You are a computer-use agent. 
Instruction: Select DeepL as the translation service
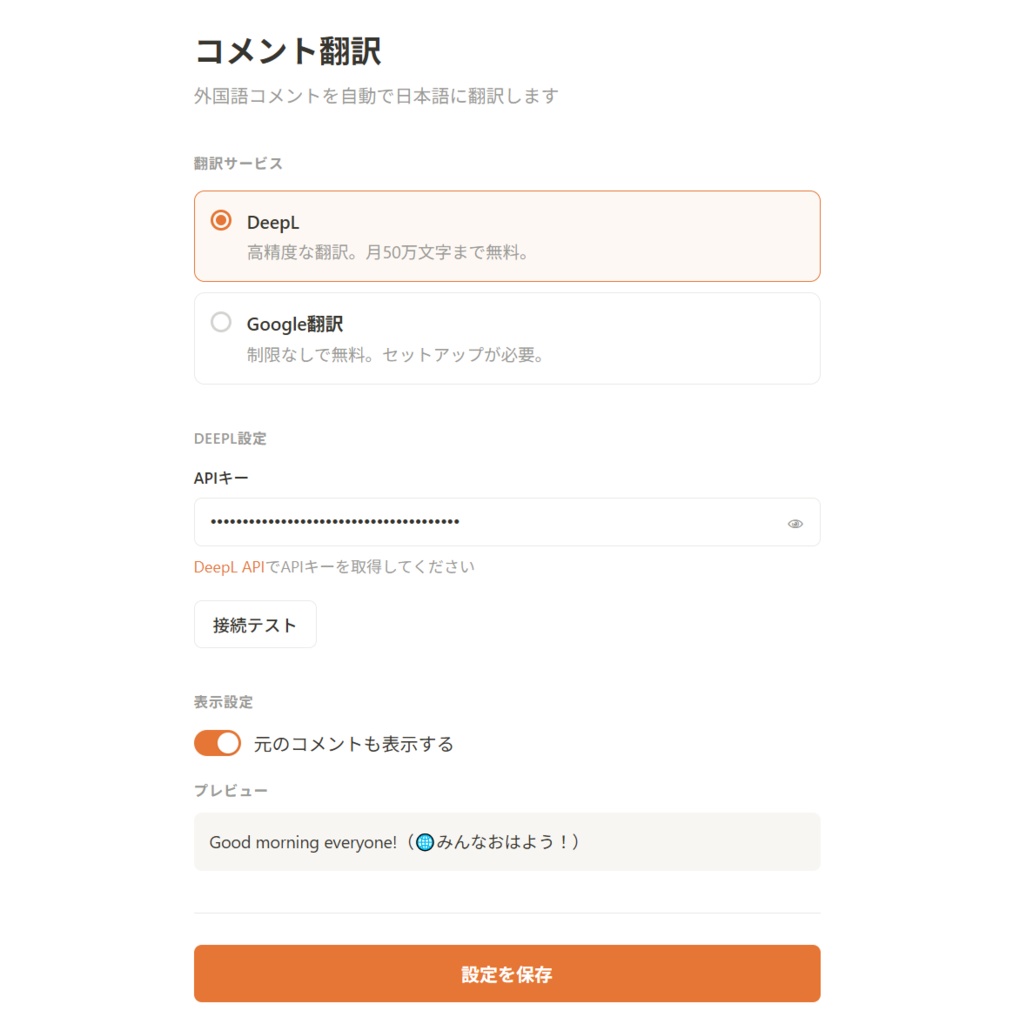click(x=507, y=236)
